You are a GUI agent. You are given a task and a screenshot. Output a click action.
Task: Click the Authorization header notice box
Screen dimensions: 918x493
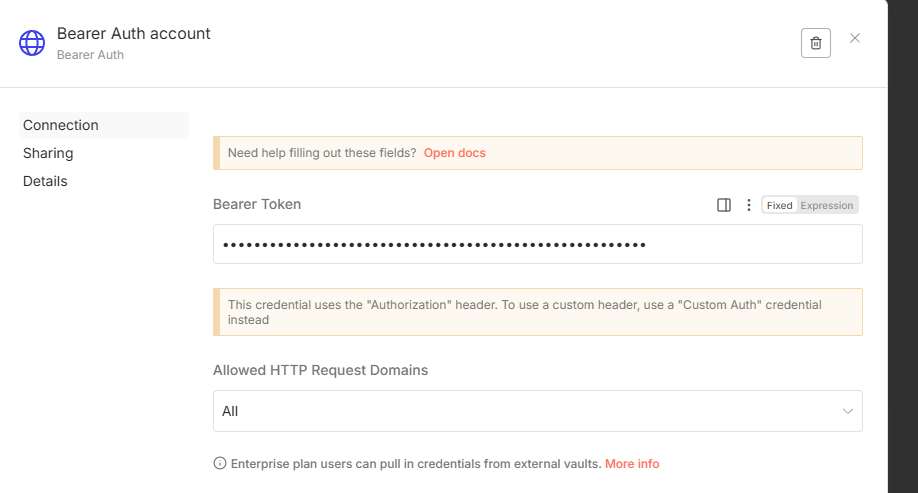[x=537, y=312]
